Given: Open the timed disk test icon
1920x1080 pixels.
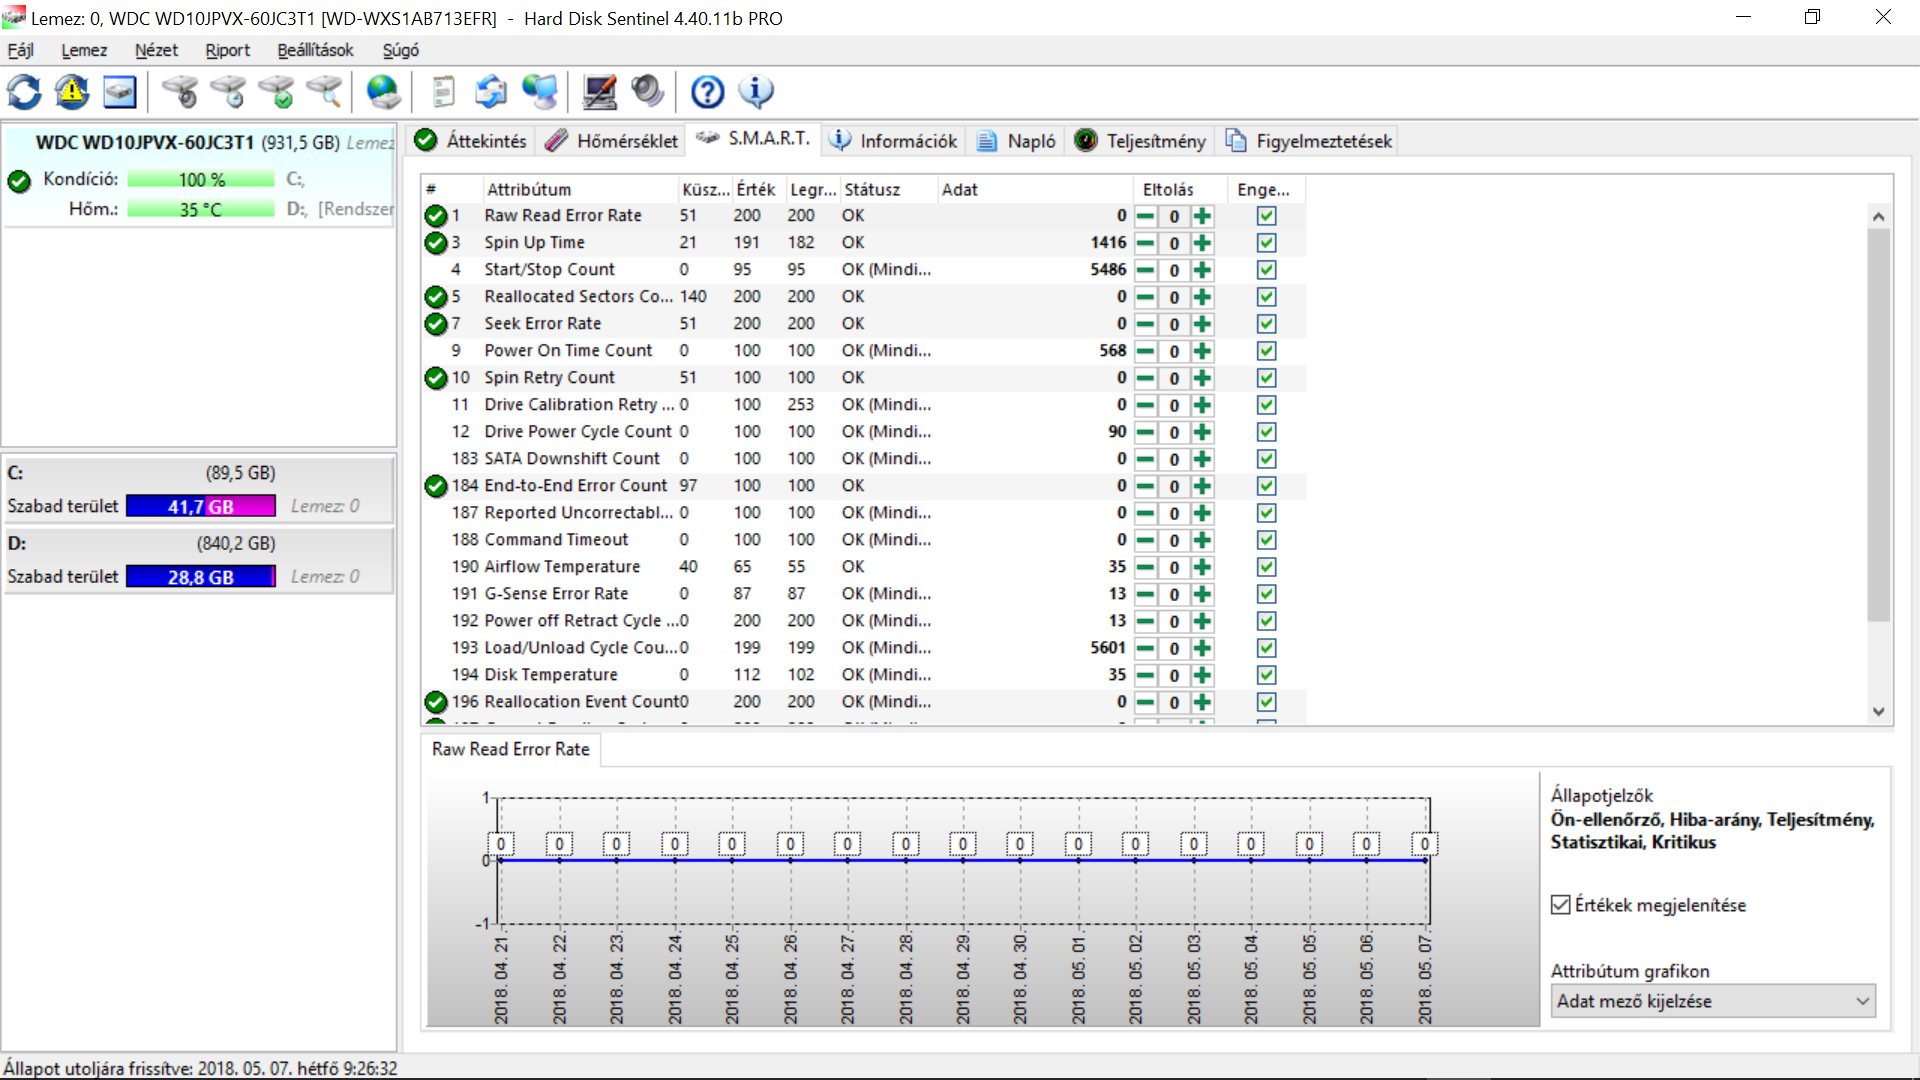Looking at the screenshot, I should (x=229, y=92).
